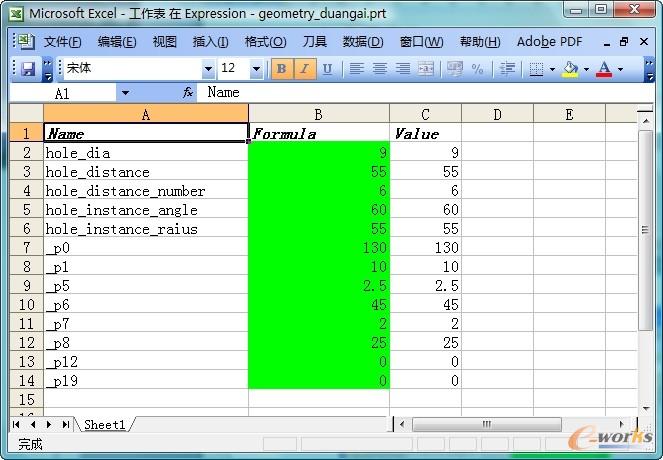
Task: Open the font name dropdown
Action: pyautogui.click(x=208, y=69)
